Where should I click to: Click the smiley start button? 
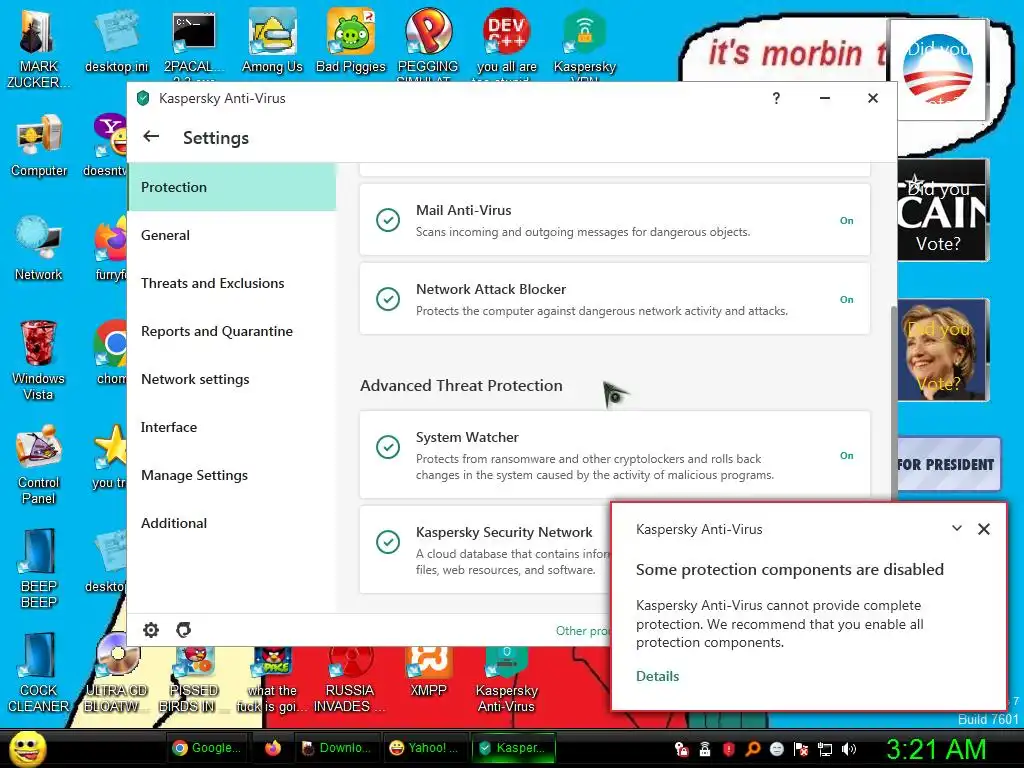tap(27, 748)
